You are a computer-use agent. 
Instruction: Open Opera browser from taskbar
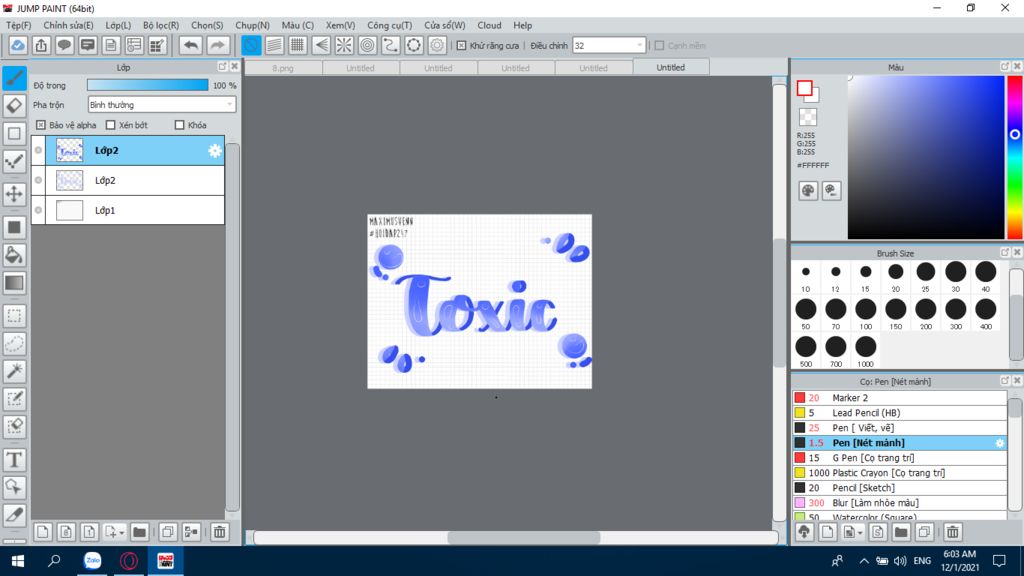tap(129, 561)
